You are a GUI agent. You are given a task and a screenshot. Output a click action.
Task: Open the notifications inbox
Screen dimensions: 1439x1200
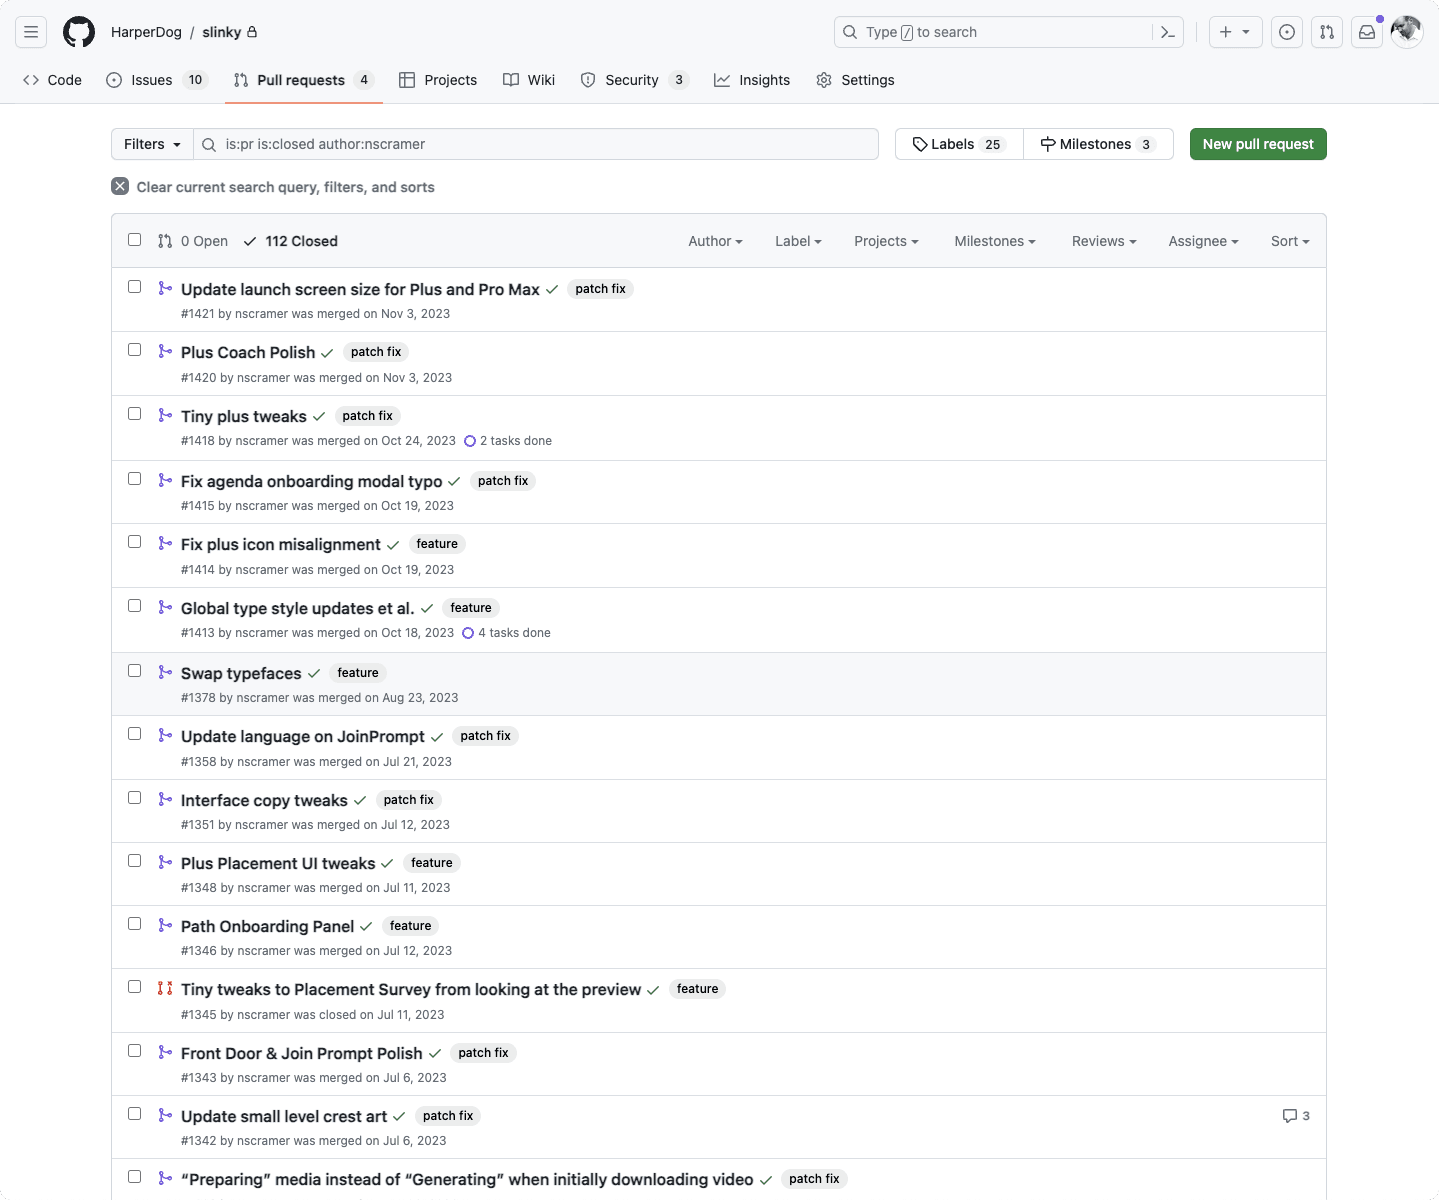(1367, 32)
